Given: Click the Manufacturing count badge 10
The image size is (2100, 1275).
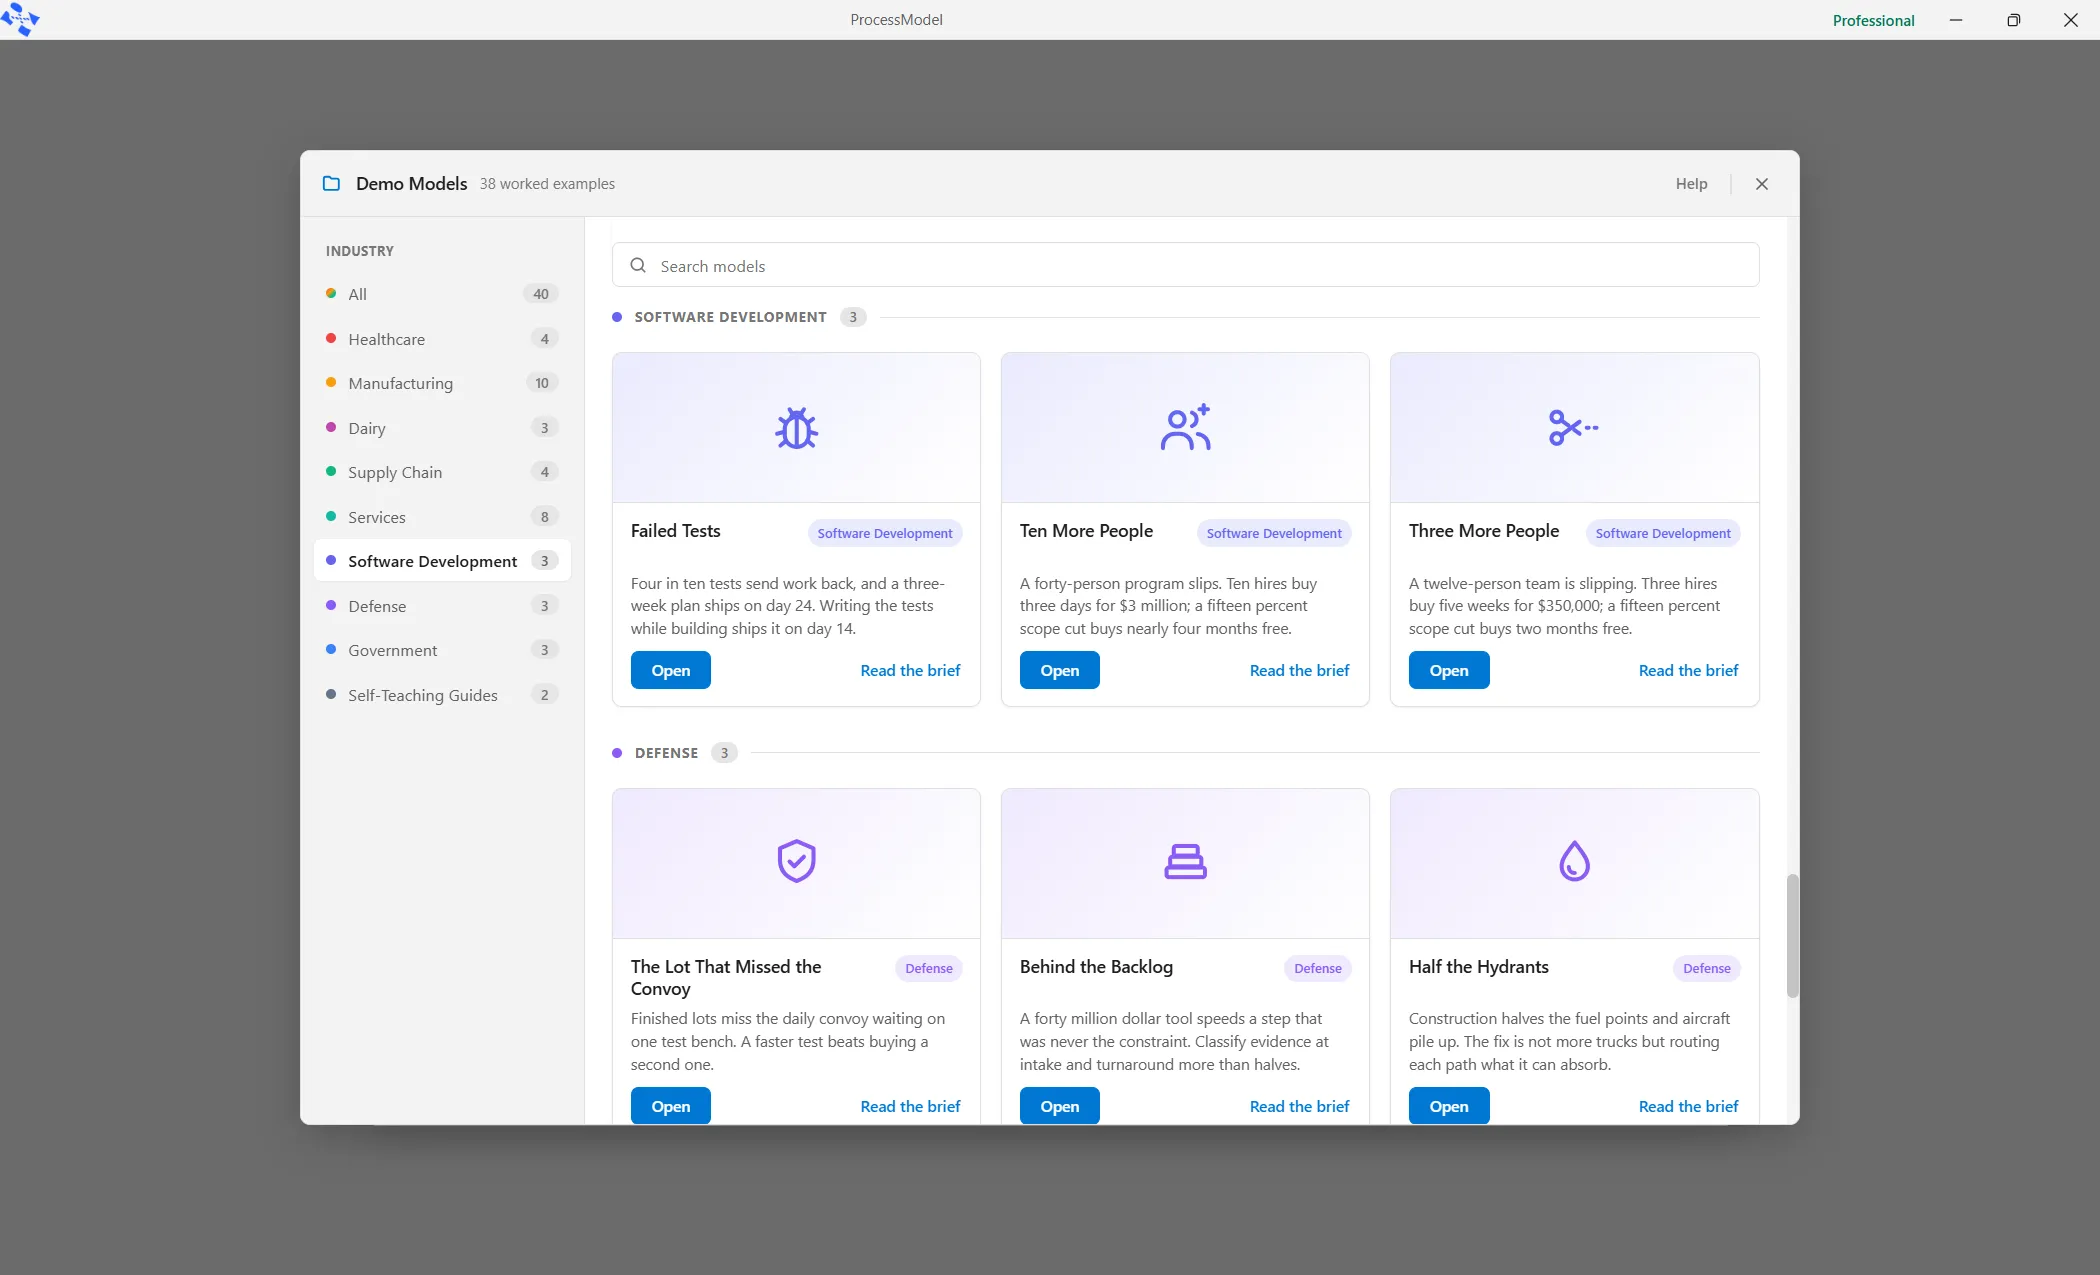Looking at the screenshot, I should point(541,383).
